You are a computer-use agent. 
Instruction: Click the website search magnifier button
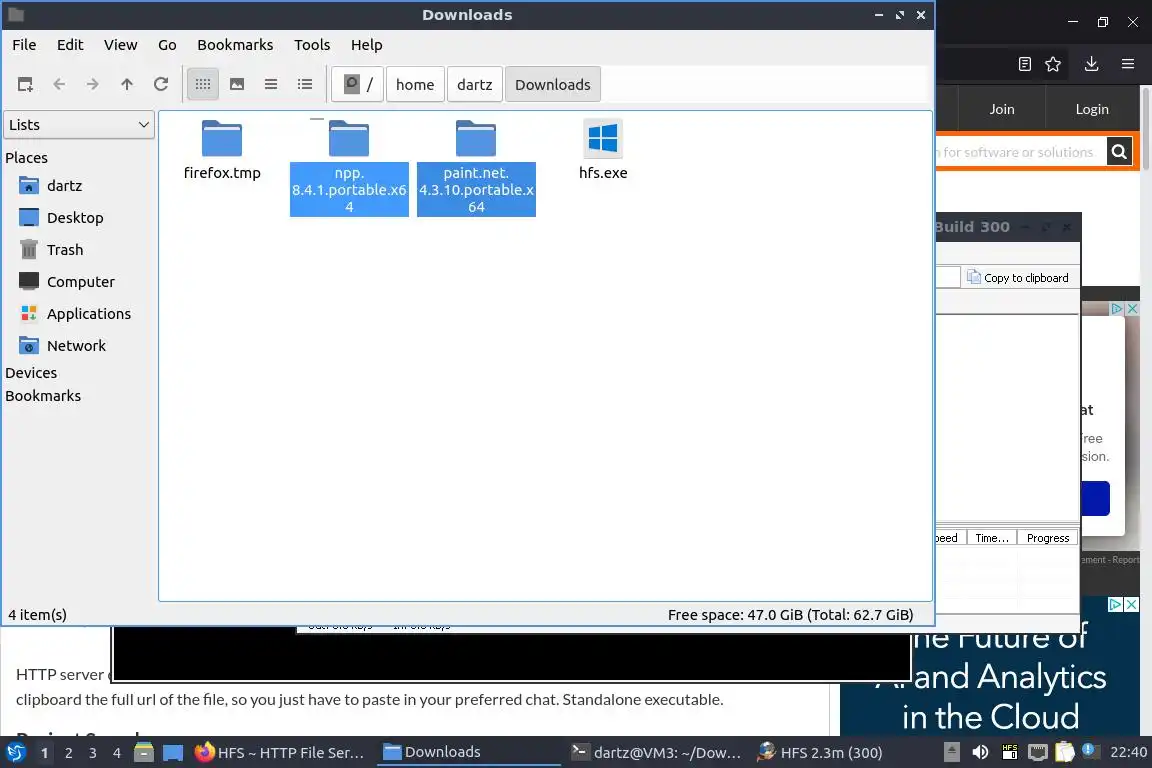click(1119, 152)
